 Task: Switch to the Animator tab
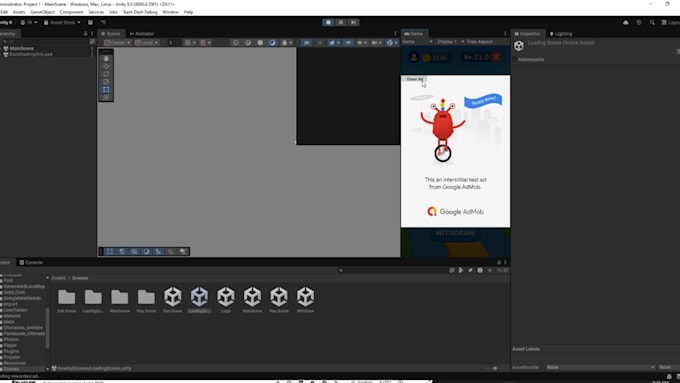(142, 33)
